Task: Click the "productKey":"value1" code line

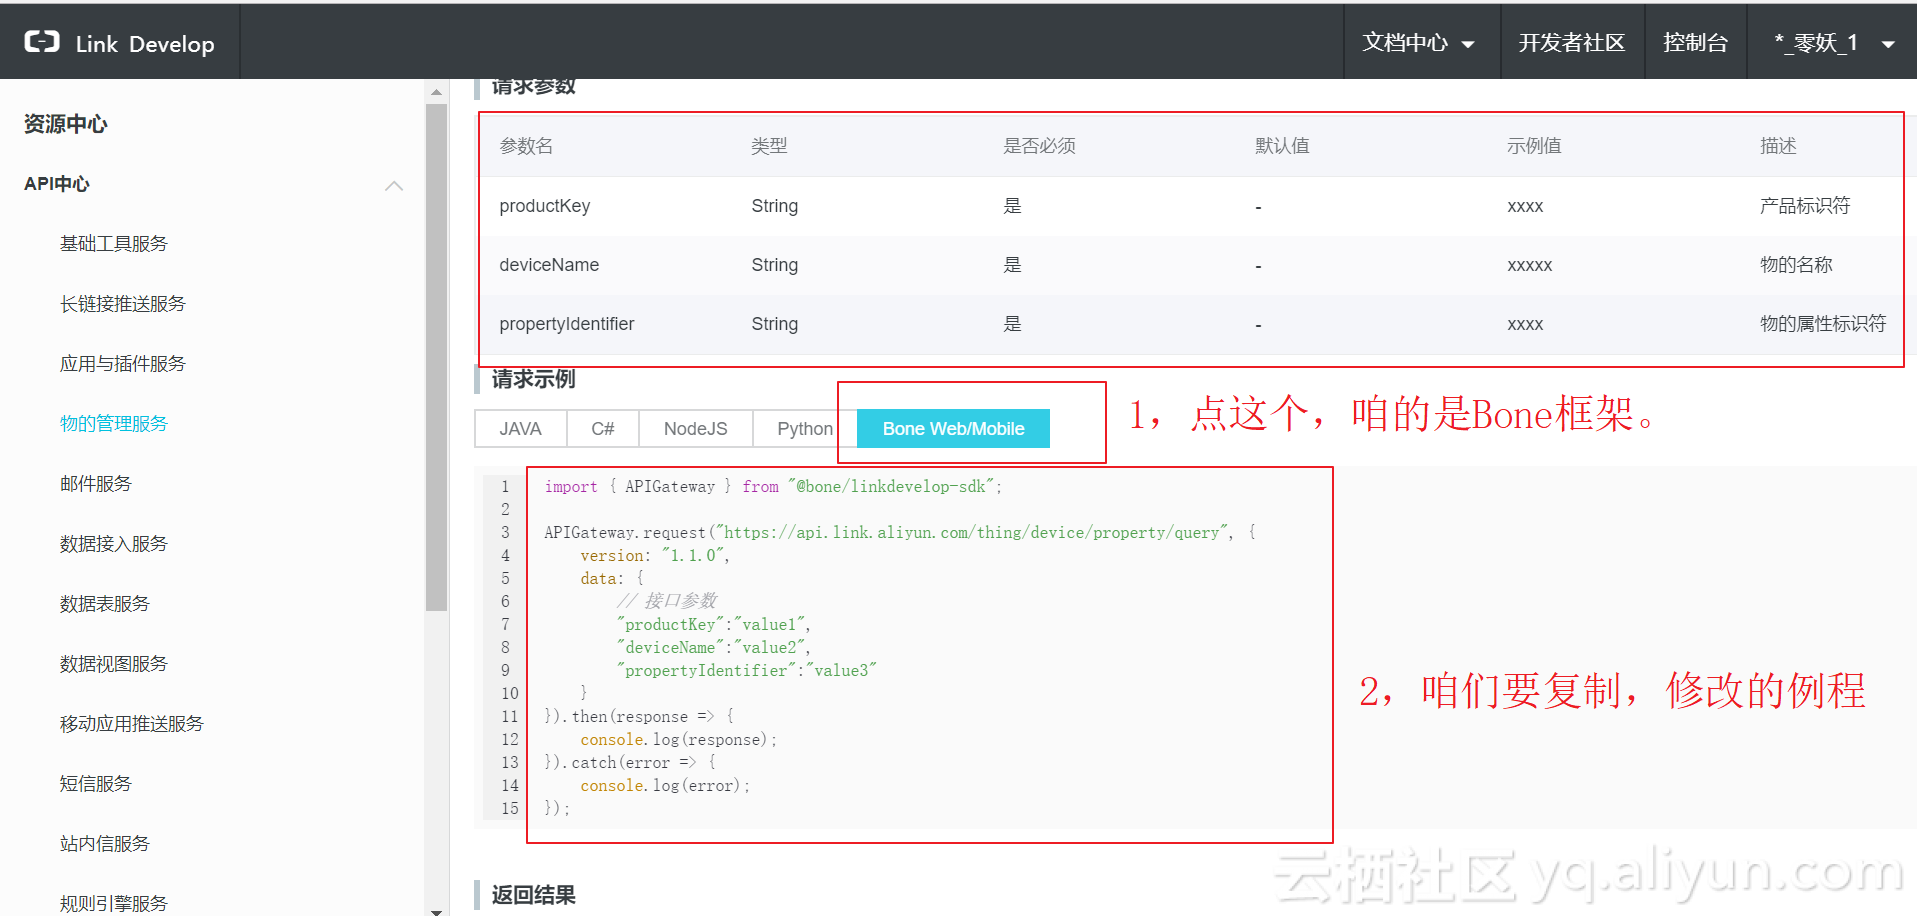Action: [713, 625]
